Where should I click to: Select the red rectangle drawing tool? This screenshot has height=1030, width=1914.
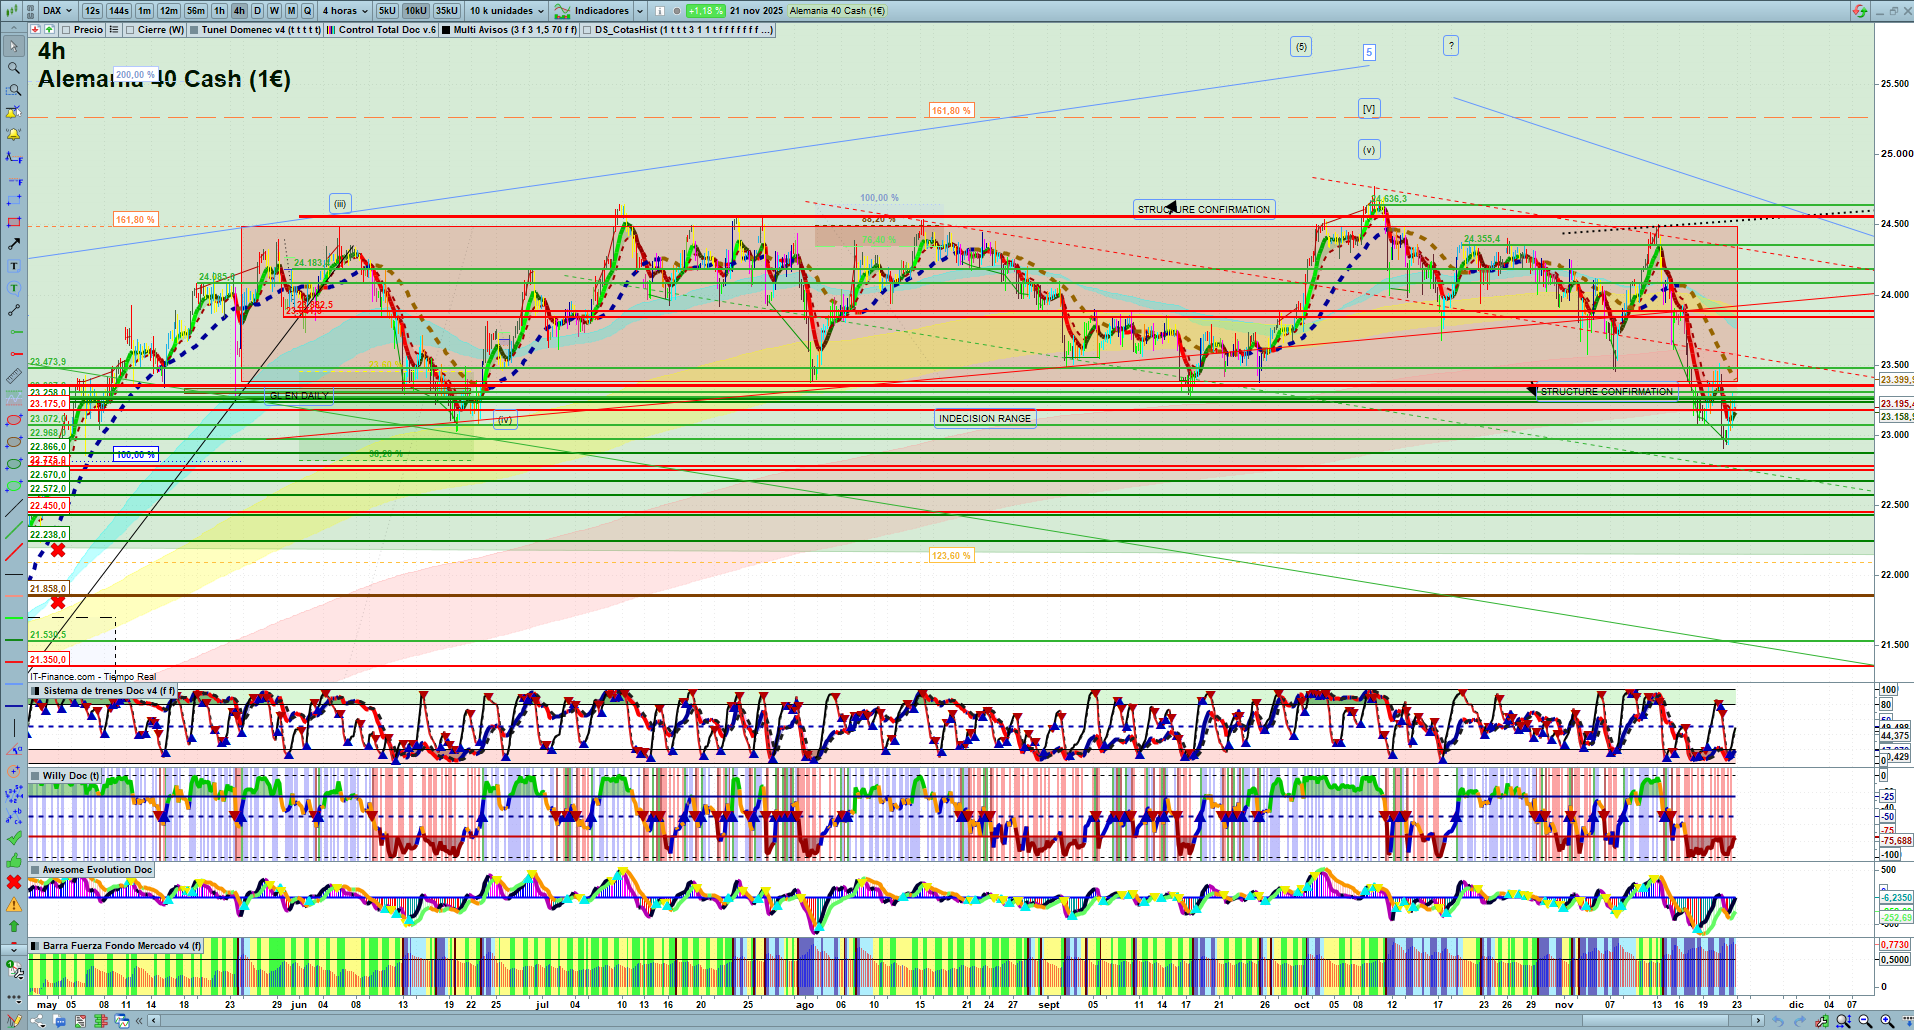14,222
